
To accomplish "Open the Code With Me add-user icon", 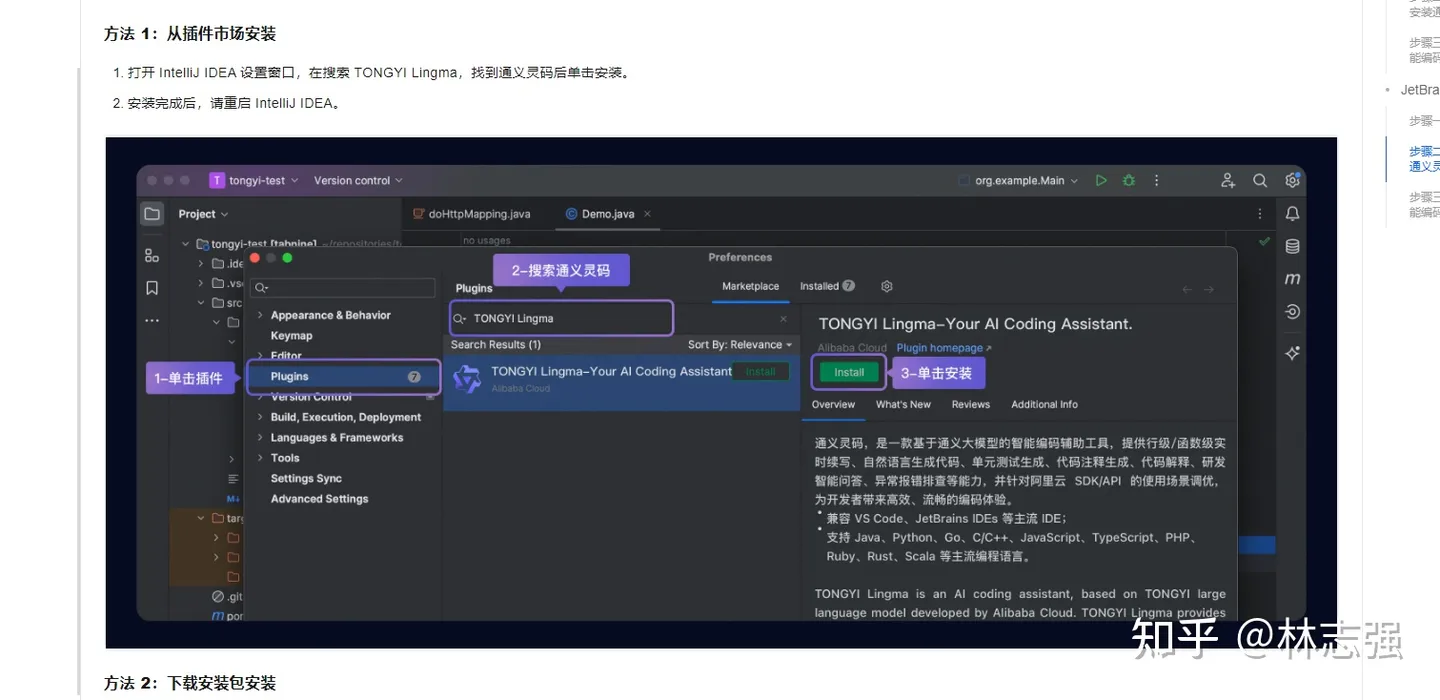I will (1228, 181).
